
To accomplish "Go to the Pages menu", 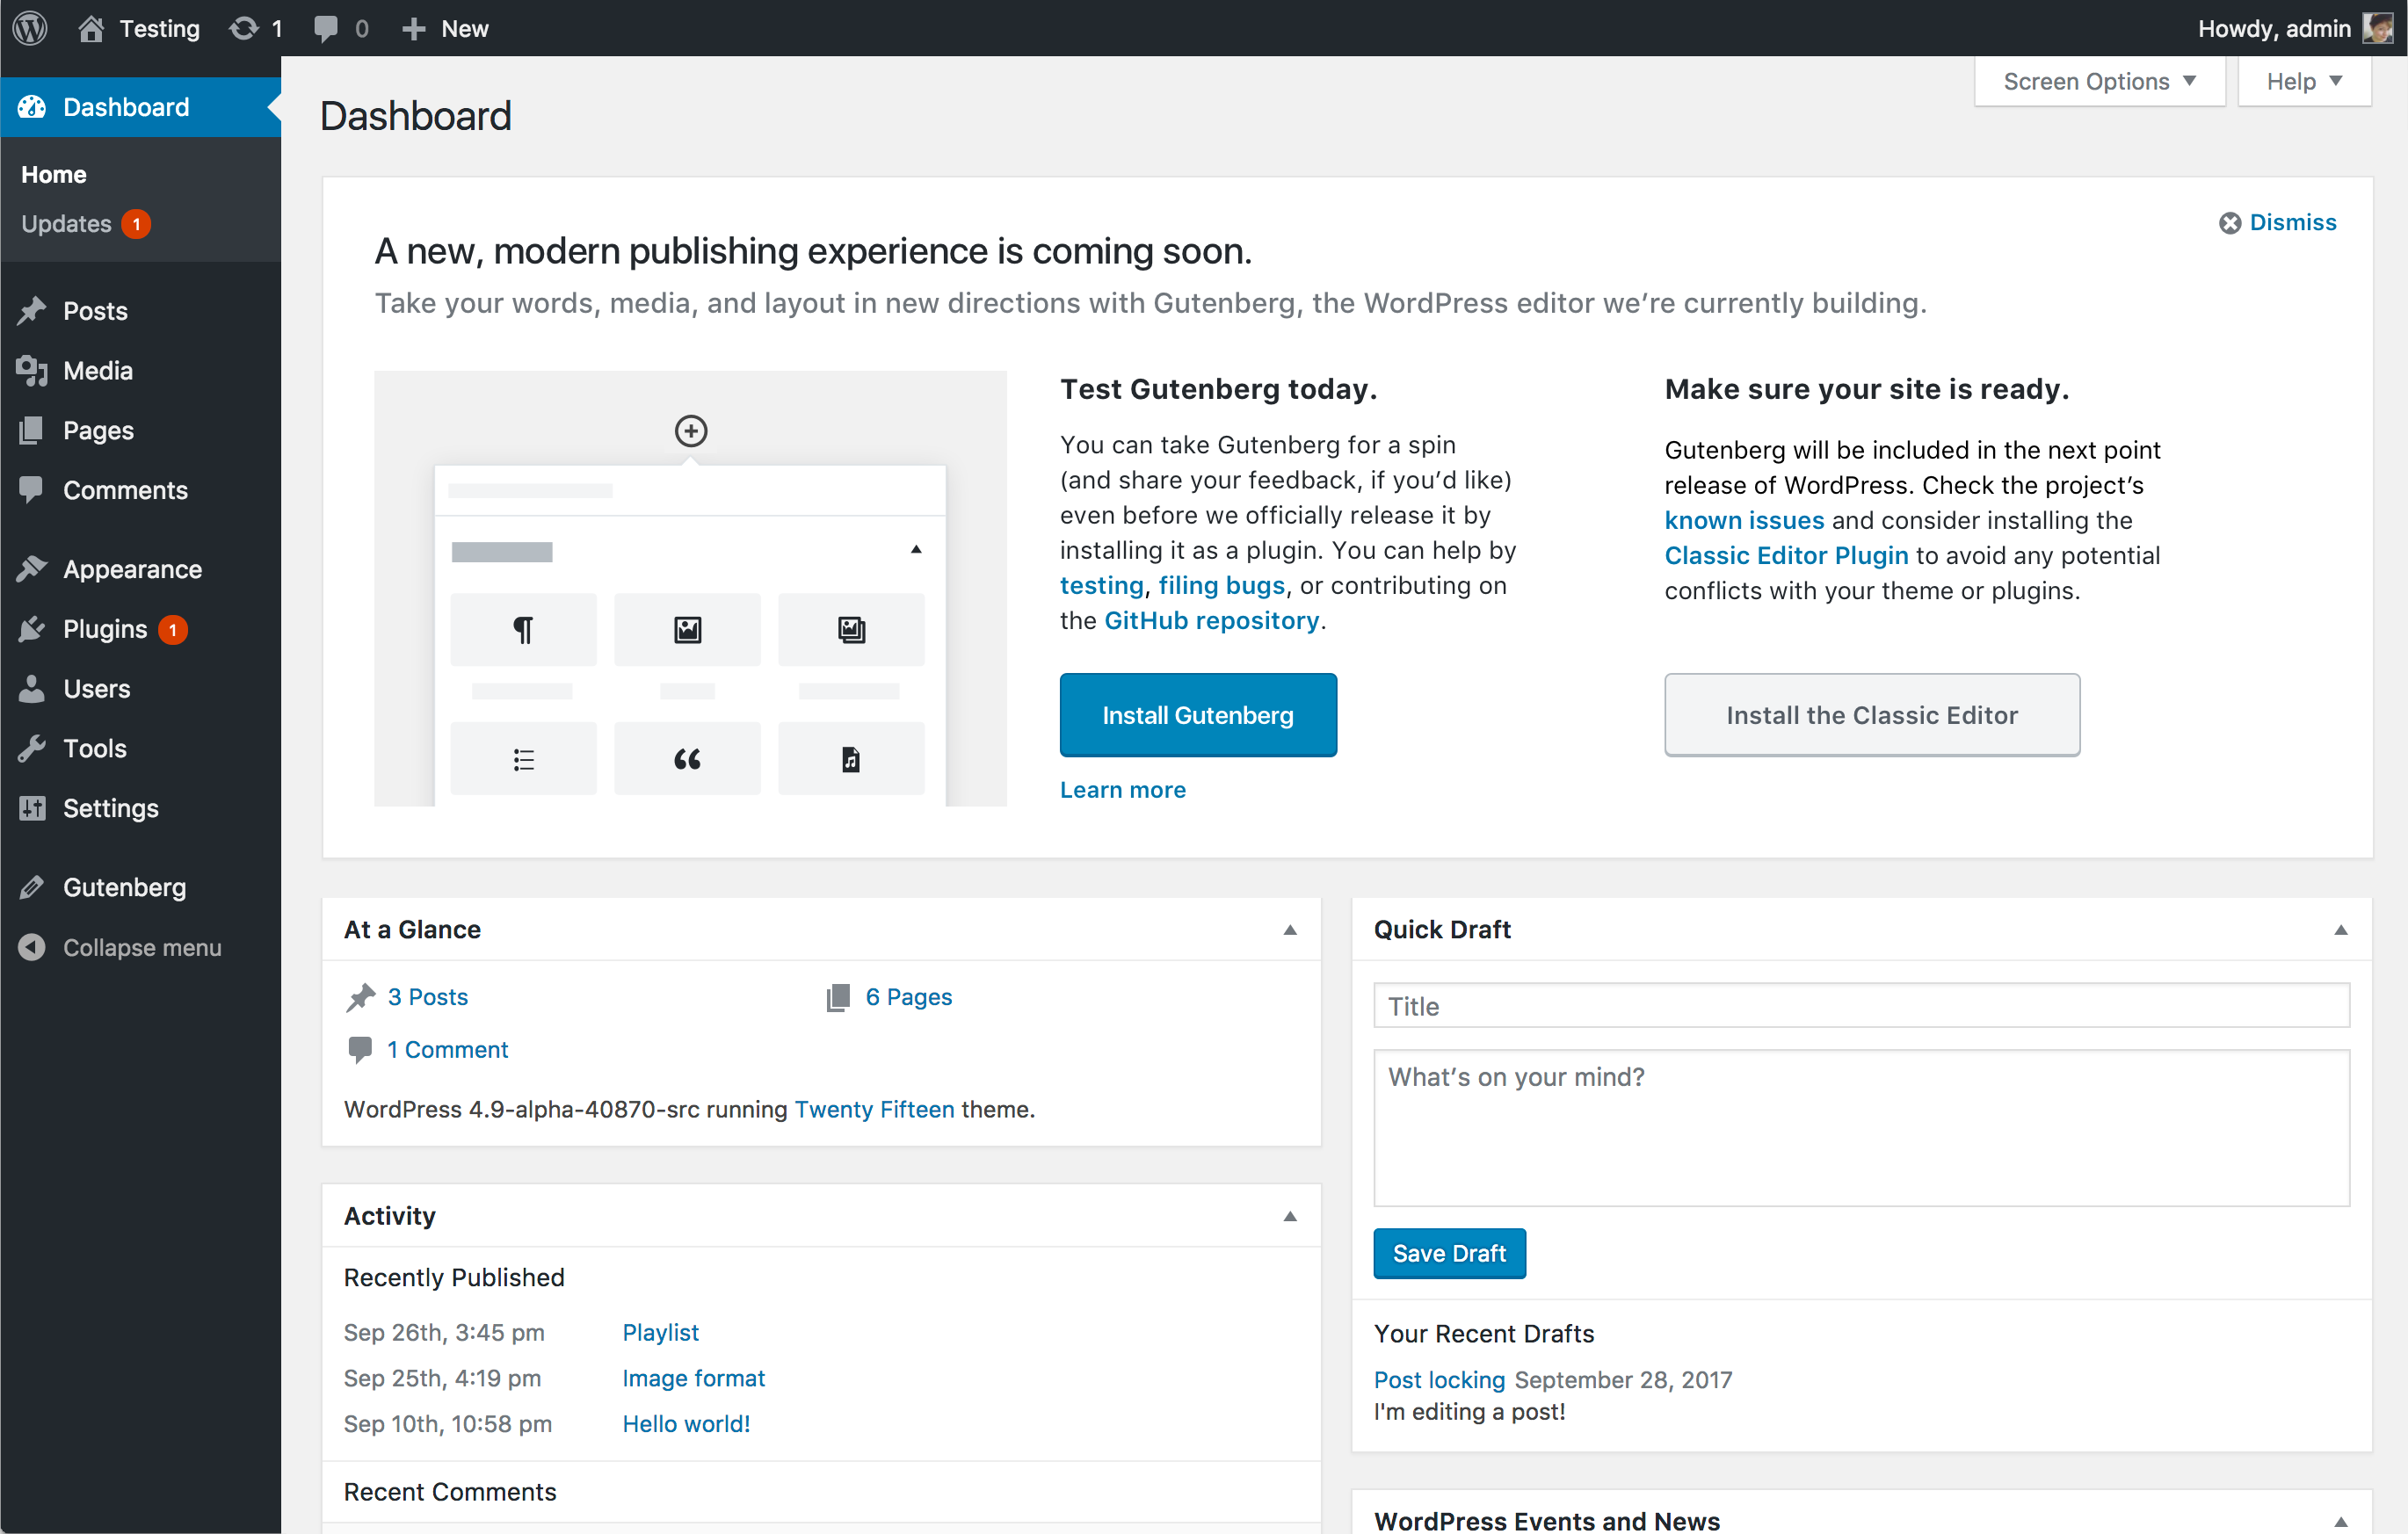I will tap(140, 430).
